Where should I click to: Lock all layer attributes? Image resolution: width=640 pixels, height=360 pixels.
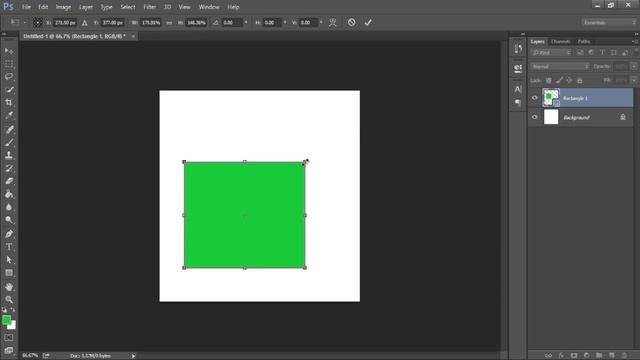click(580, 80)
